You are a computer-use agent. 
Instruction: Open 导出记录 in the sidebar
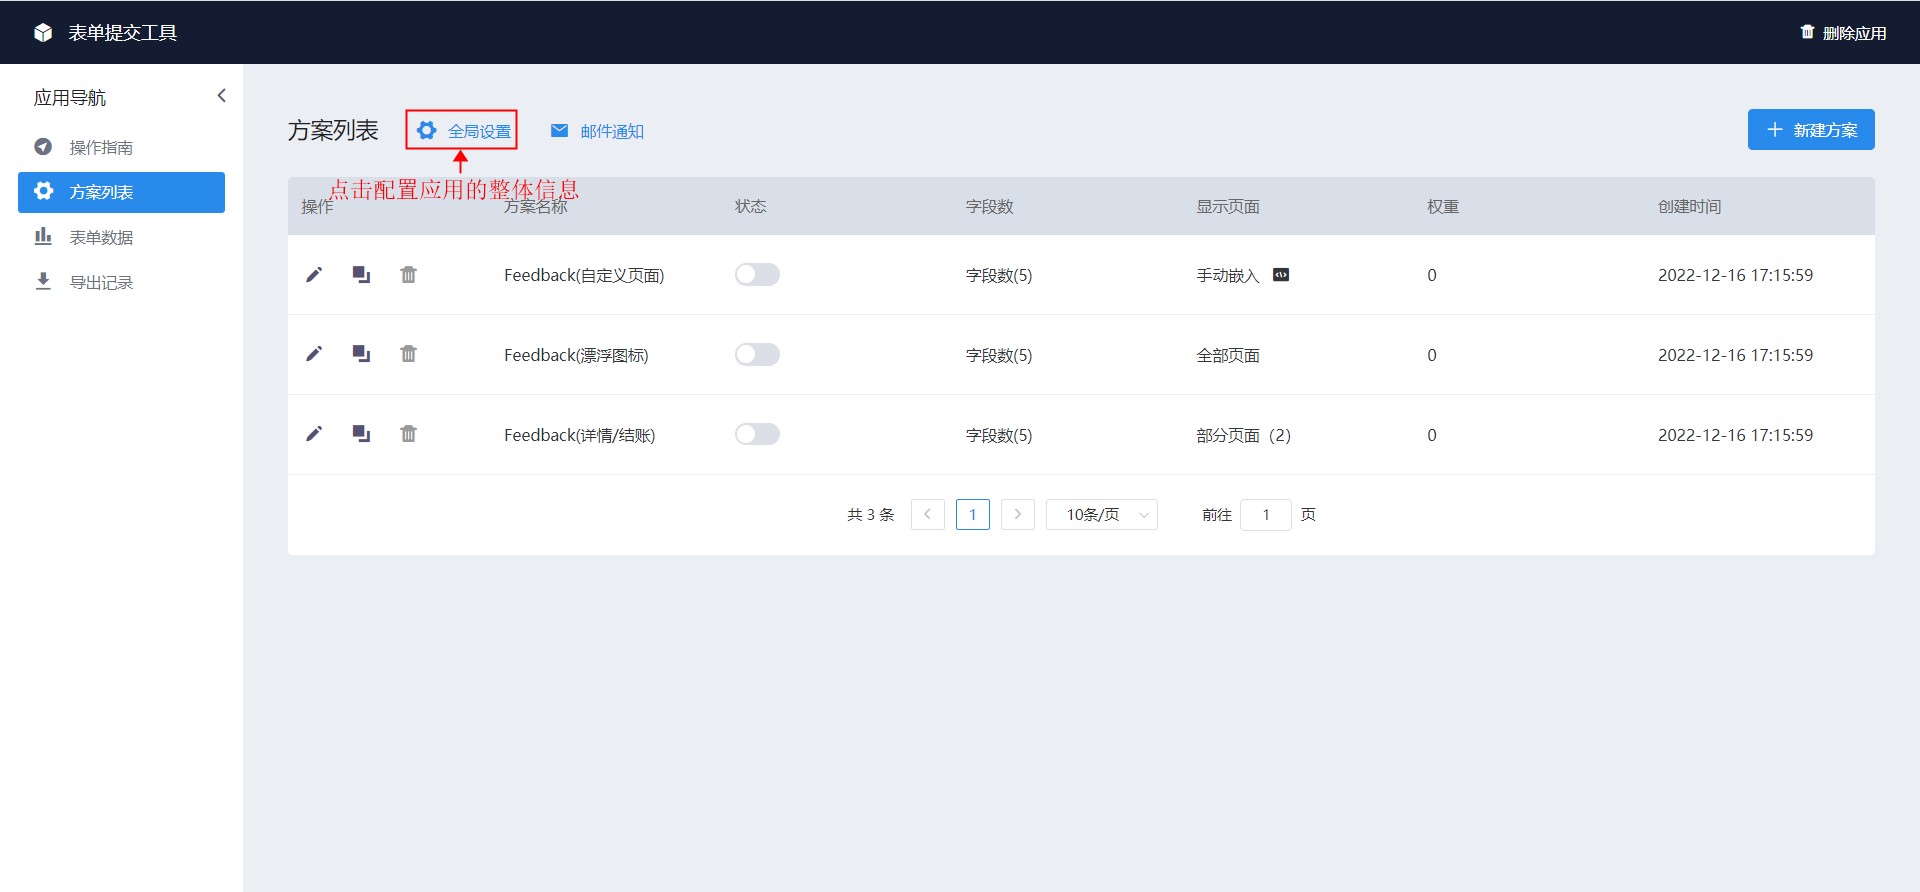[121, 282]
